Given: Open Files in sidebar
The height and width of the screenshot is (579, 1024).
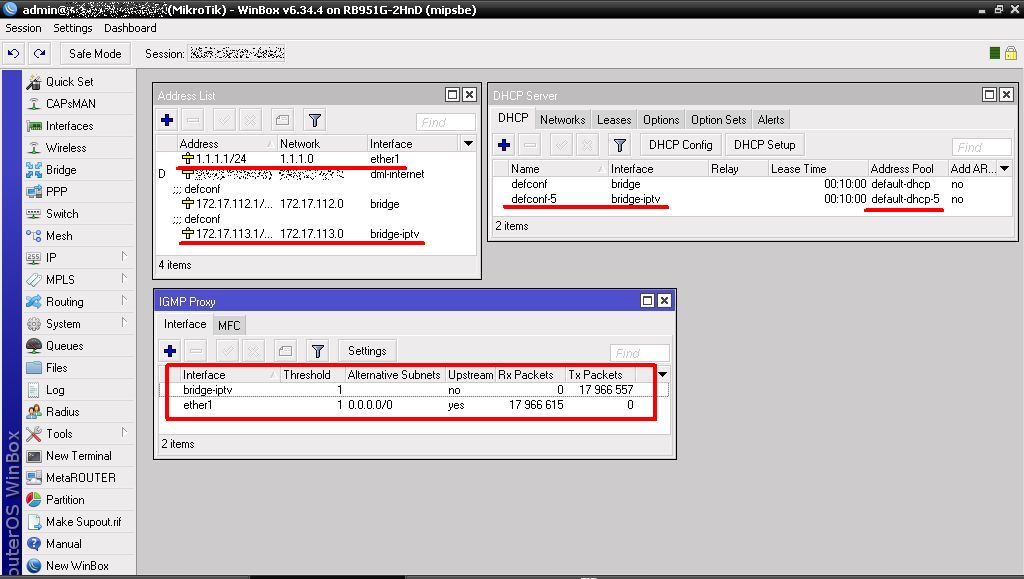Looking at the screenshot, I should tap(78, 368).
